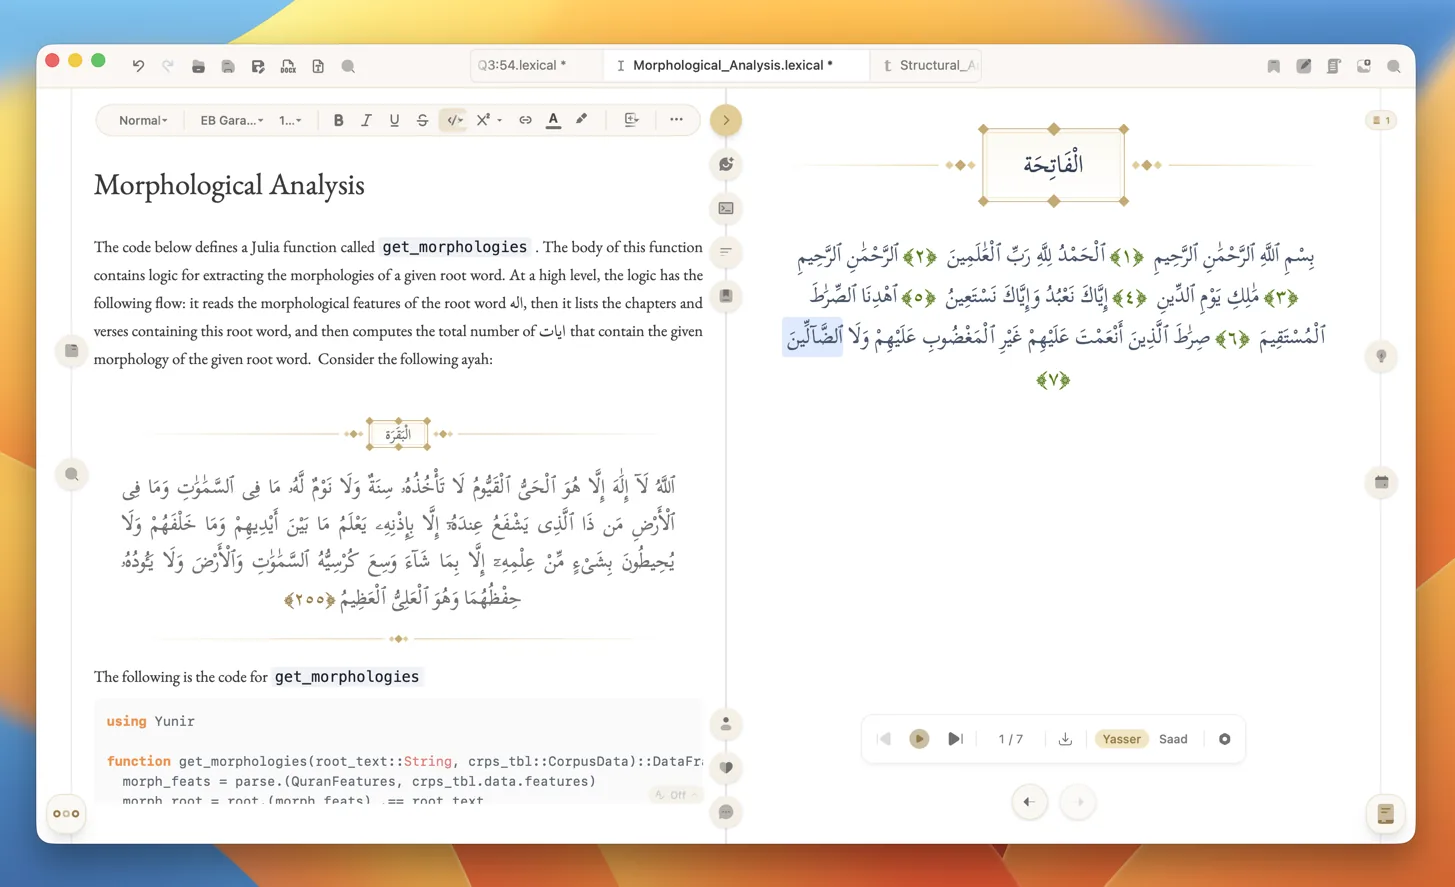Open the notes icon on the left margin
This screenshot has height=887, width=1455.
(x=71, y=351)
